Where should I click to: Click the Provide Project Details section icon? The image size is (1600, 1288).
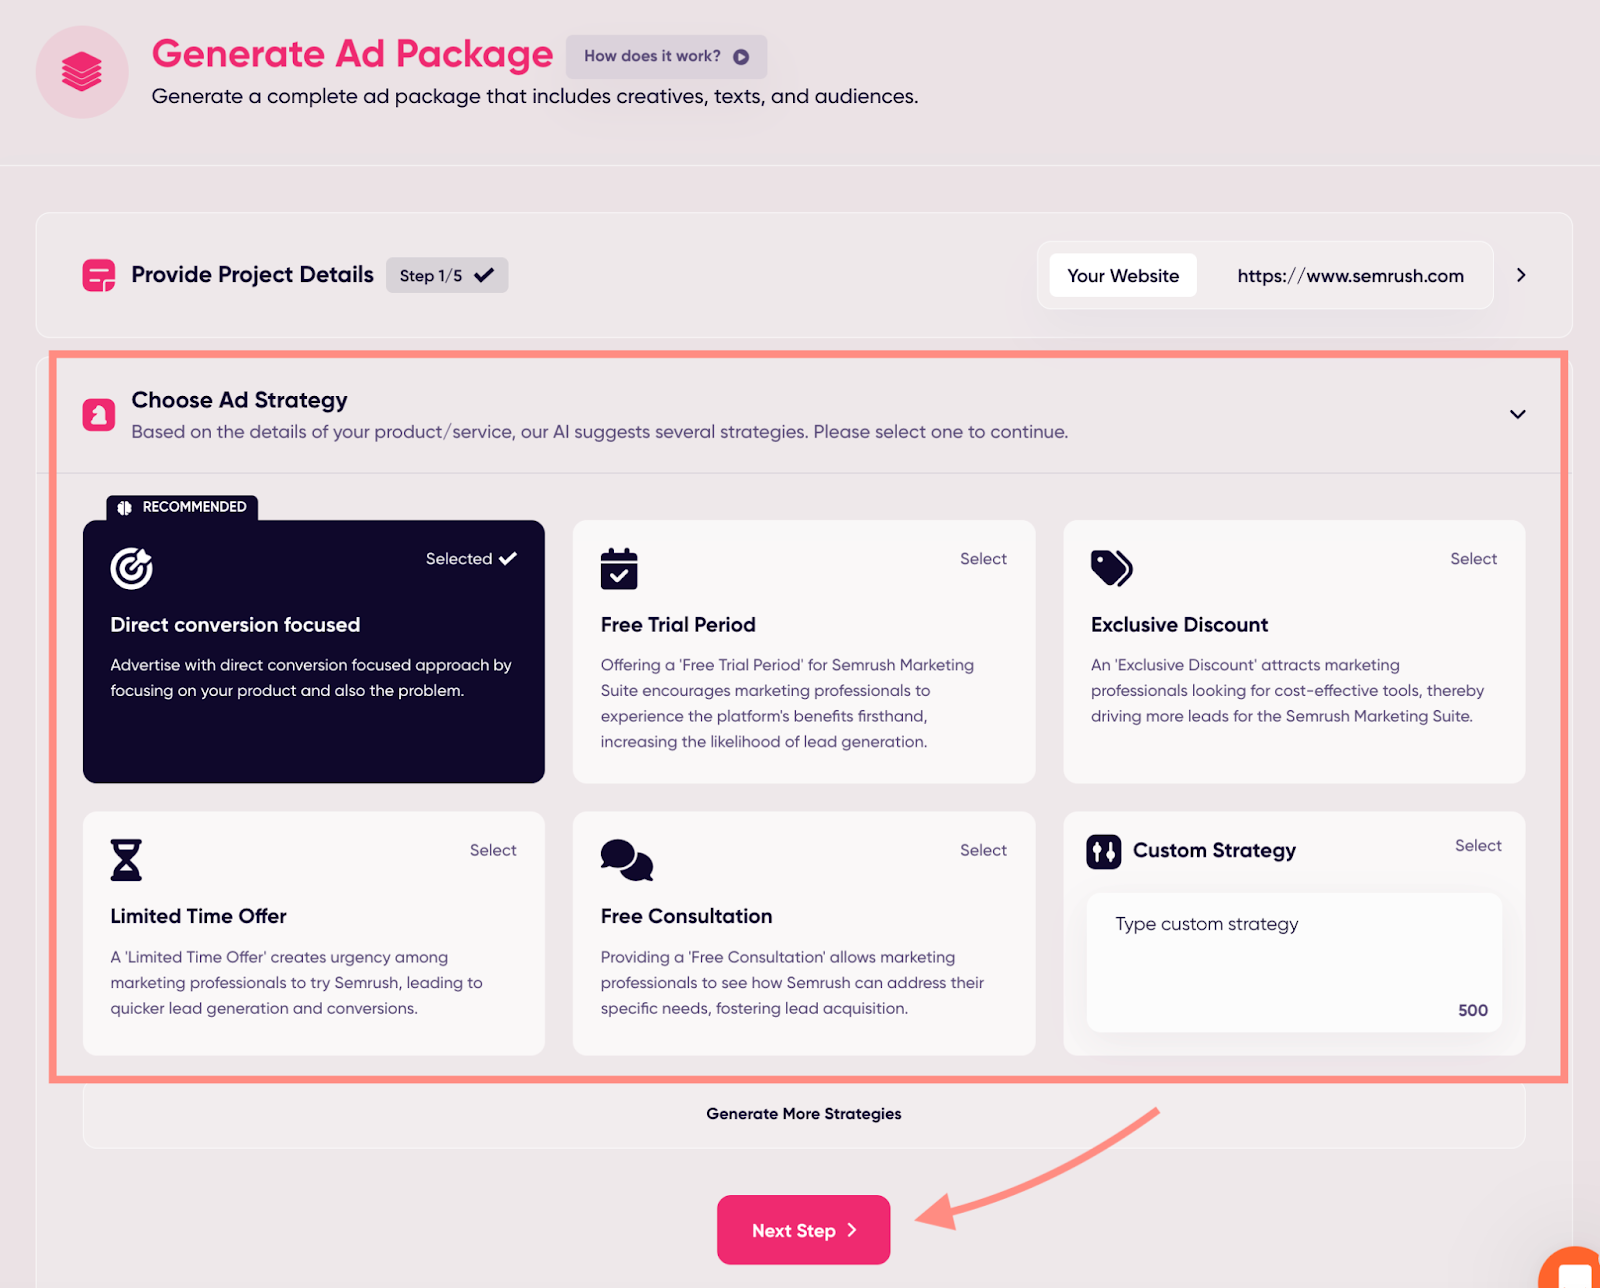tap(99, 275)
